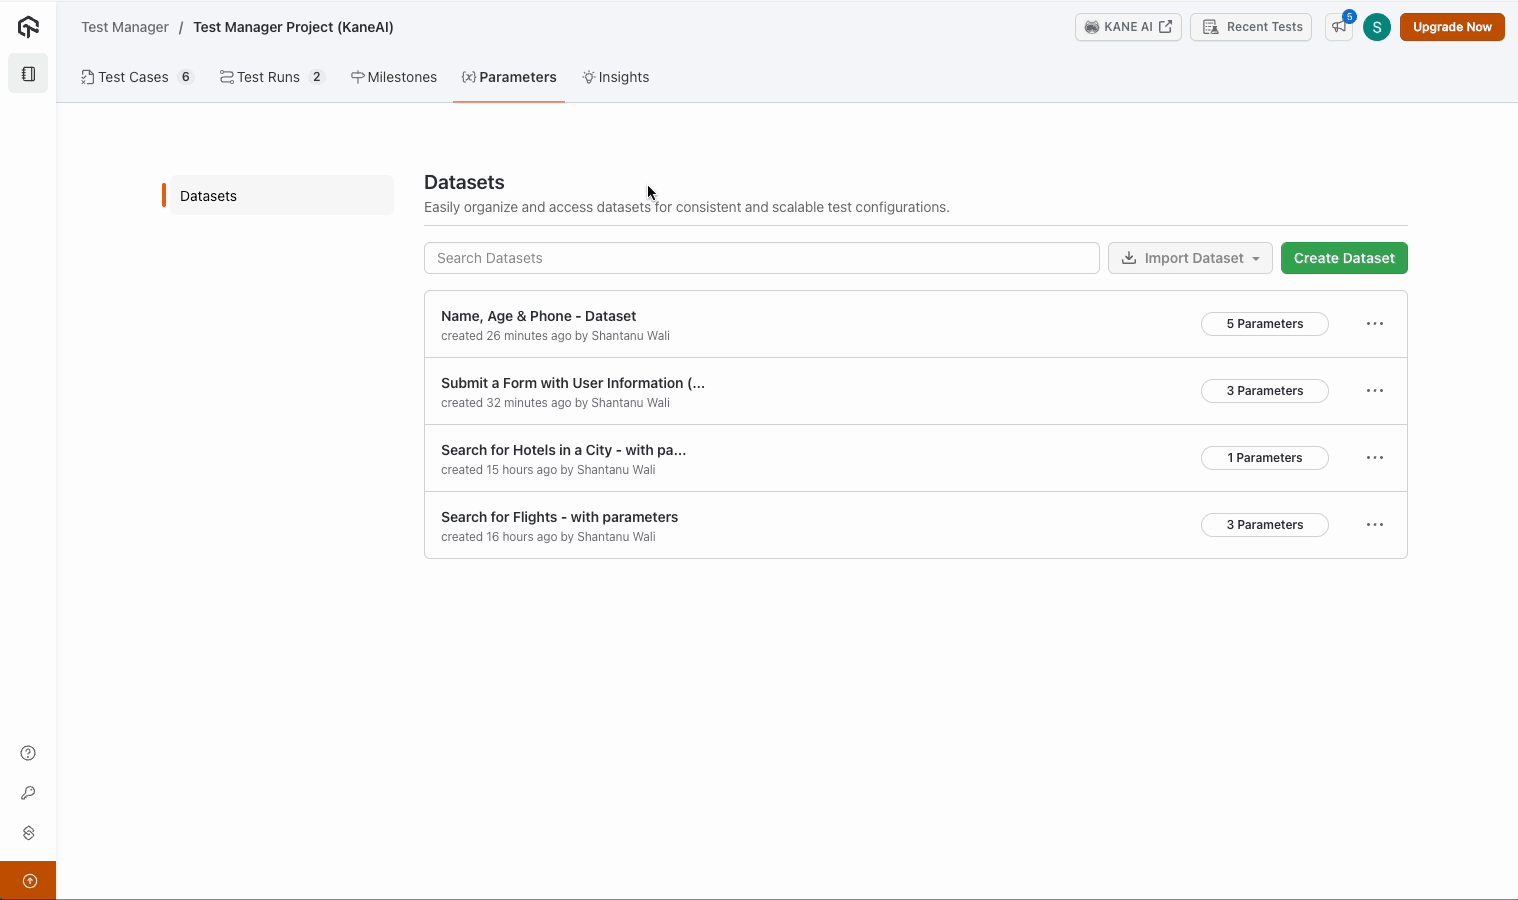This screenshot has height=900, width=1518.
Task: Select the Milestones tab
Action: click(x=394, y=77)
